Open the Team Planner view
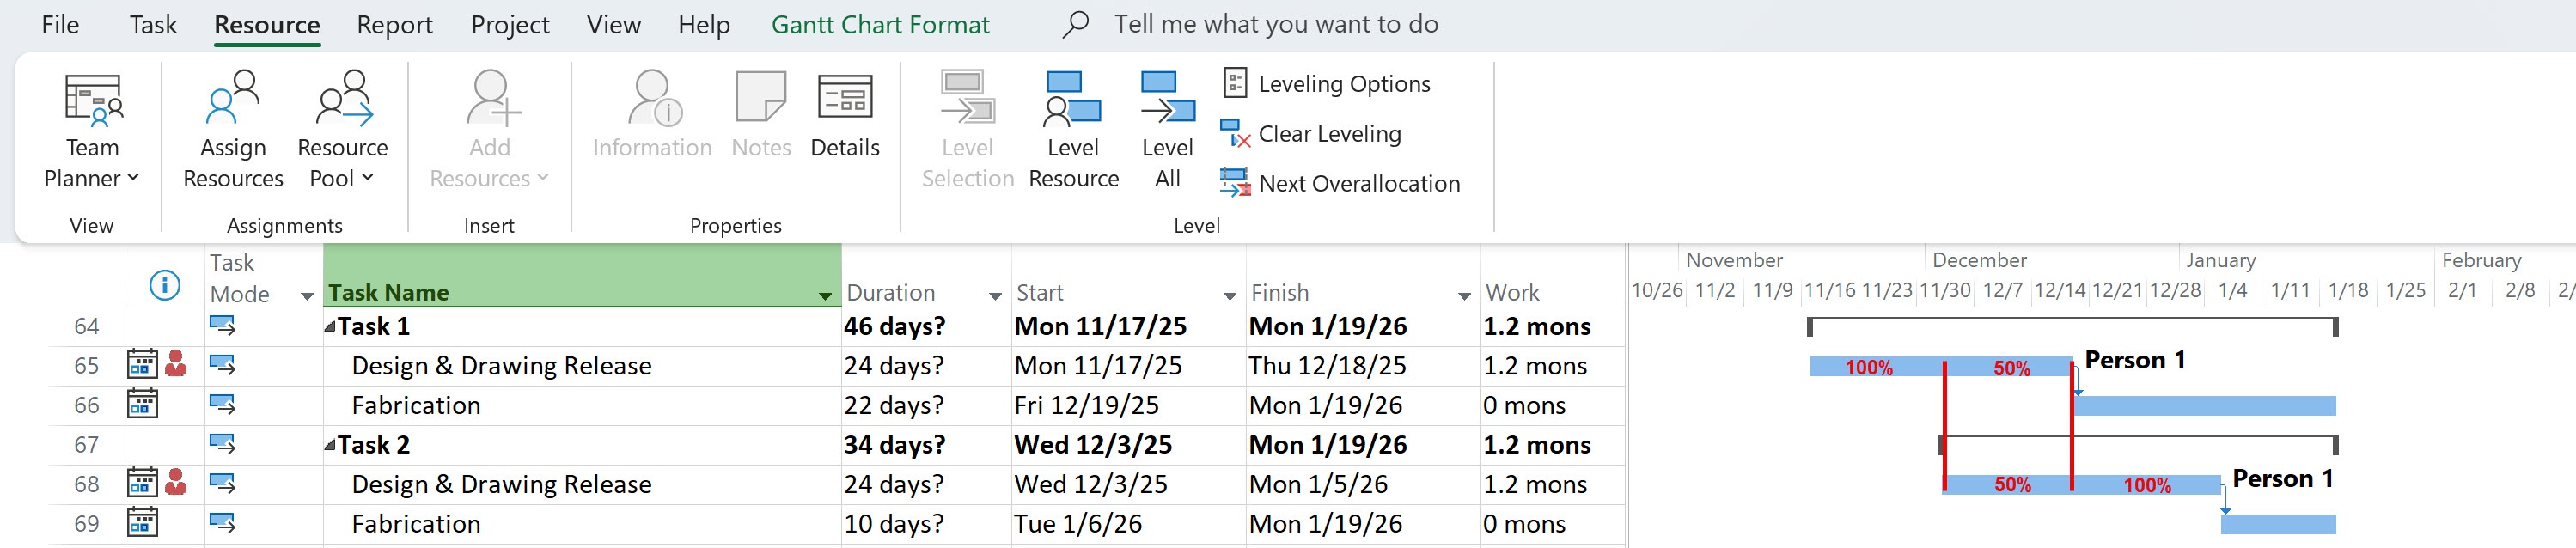This screenshot has height=548, width=2576. pos(92,130)
